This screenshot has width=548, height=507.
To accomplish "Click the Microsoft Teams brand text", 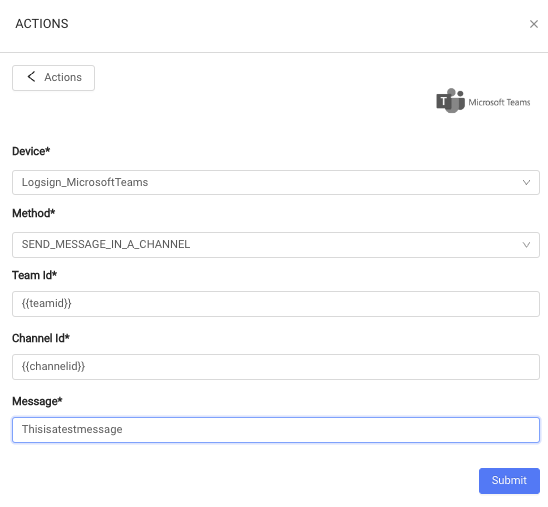I will pos(499,102).
